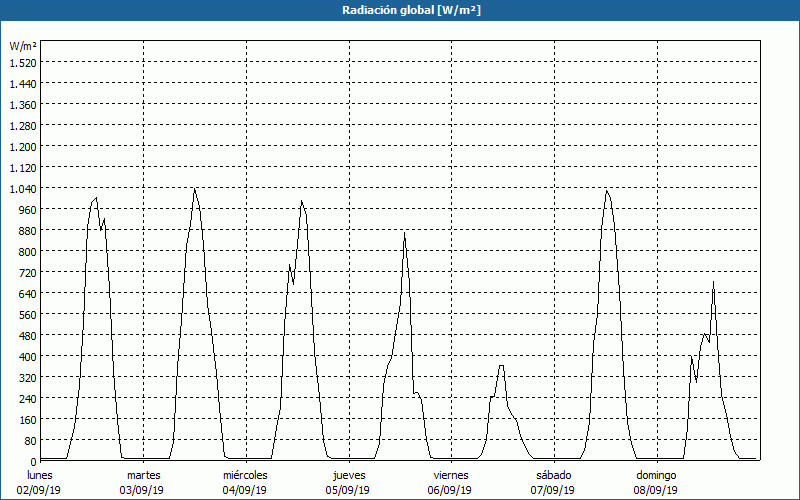Image resolution: width=800 pixels, height=500 pixels.
Task: Click the 160 y-axis value
Action: [x=28, y=419]
